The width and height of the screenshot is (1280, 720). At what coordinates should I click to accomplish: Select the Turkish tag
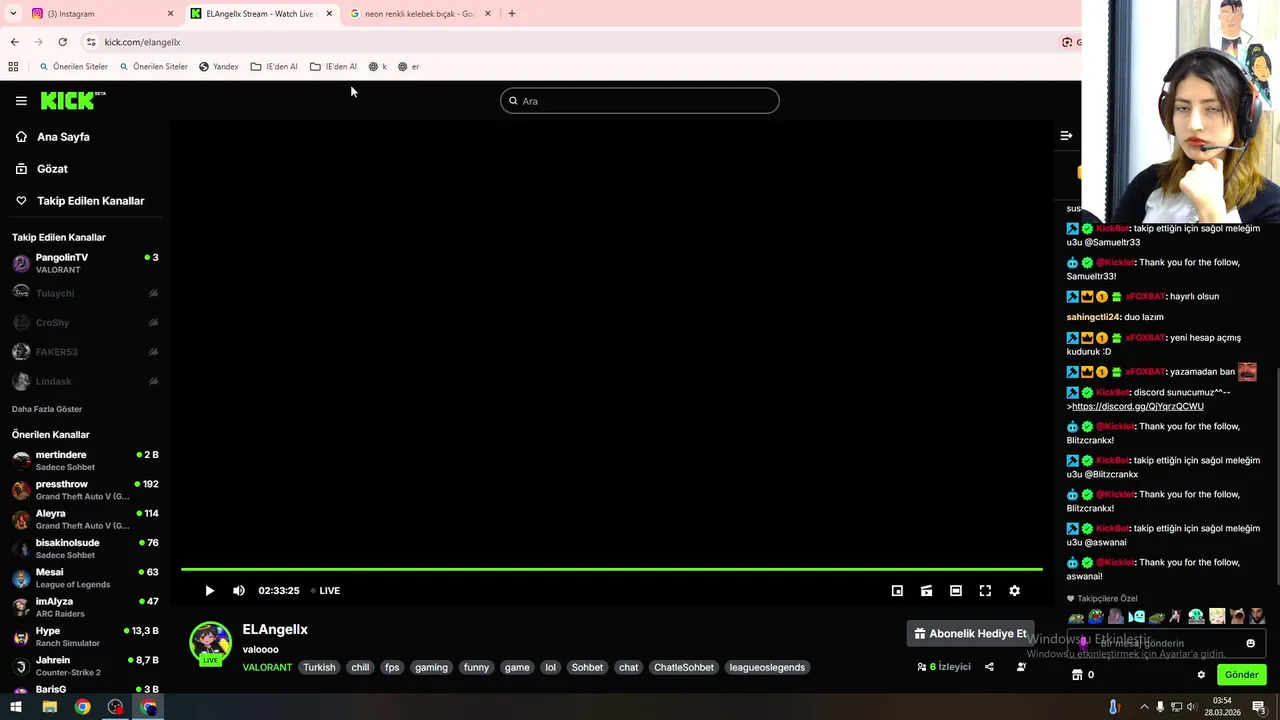pyautogui.click(x=319, y=668)
